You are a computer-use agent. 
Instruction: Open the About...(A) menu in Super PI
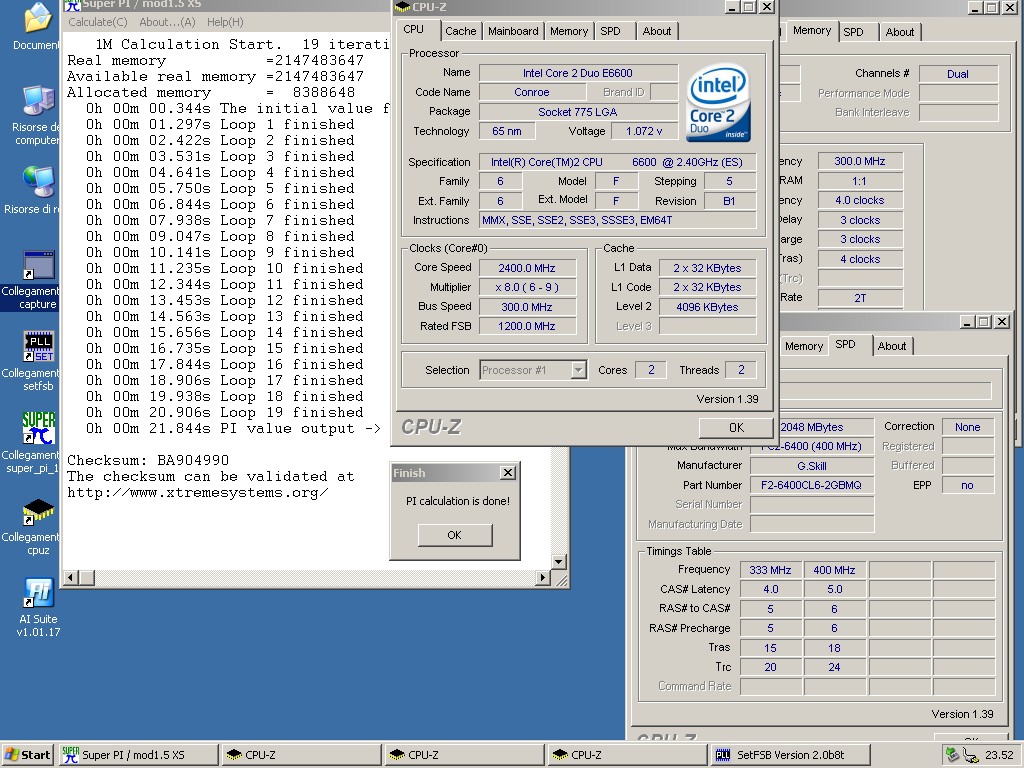(167, 22)
